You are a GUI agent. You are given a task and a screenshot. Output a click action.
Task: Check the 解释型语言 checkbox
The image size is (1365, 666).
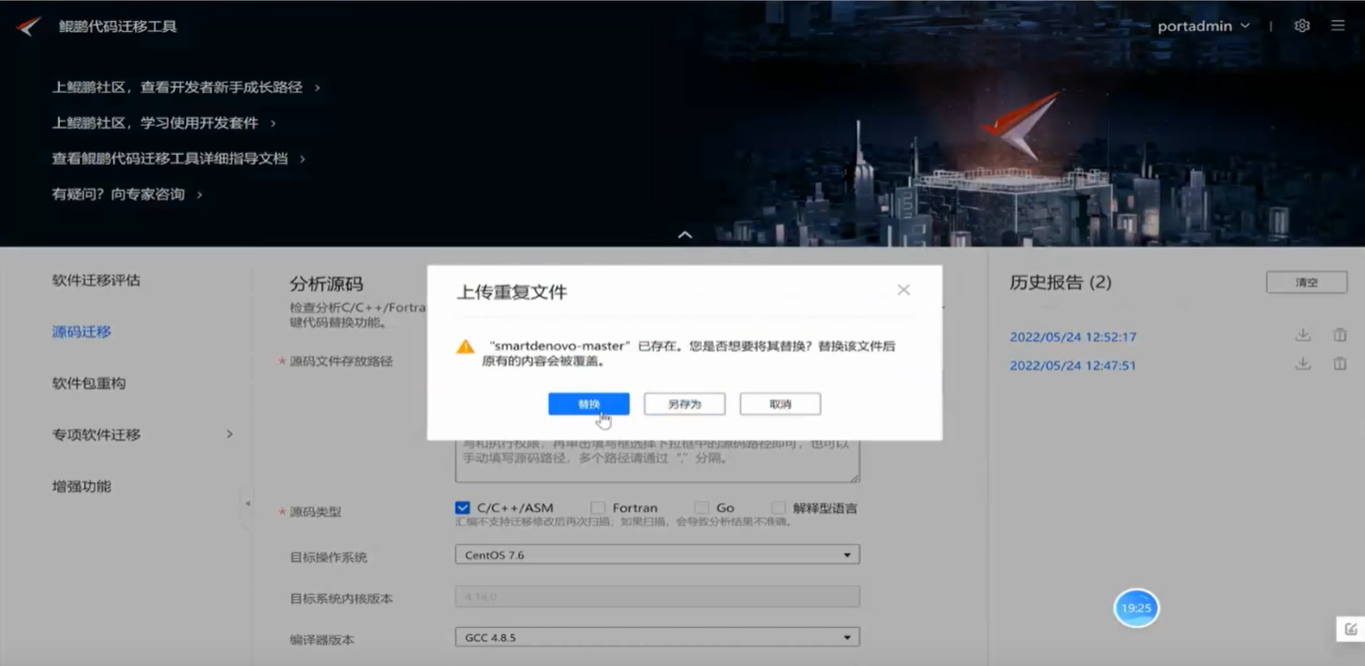(x=778, y=508)
